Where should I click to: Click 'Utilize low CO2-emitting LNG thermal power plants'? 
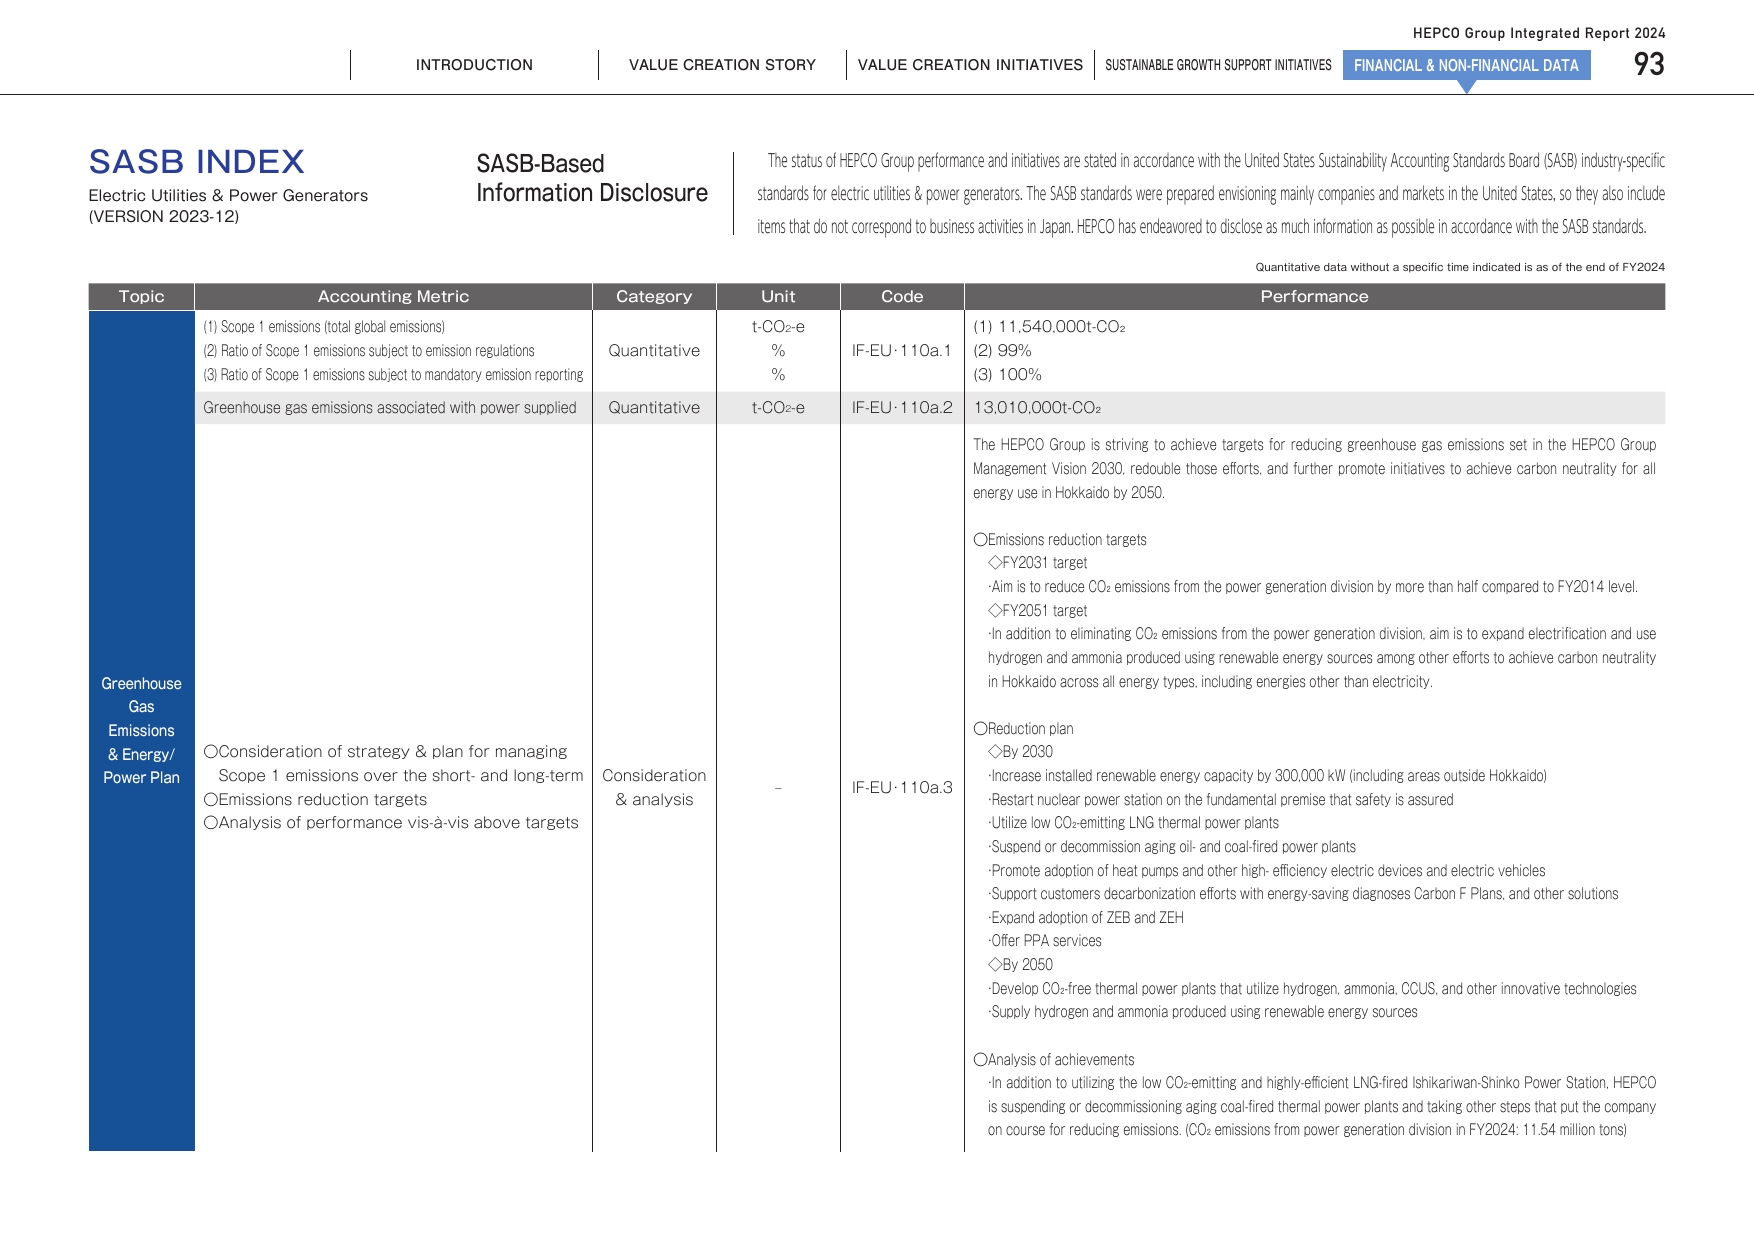(1133, 823)
